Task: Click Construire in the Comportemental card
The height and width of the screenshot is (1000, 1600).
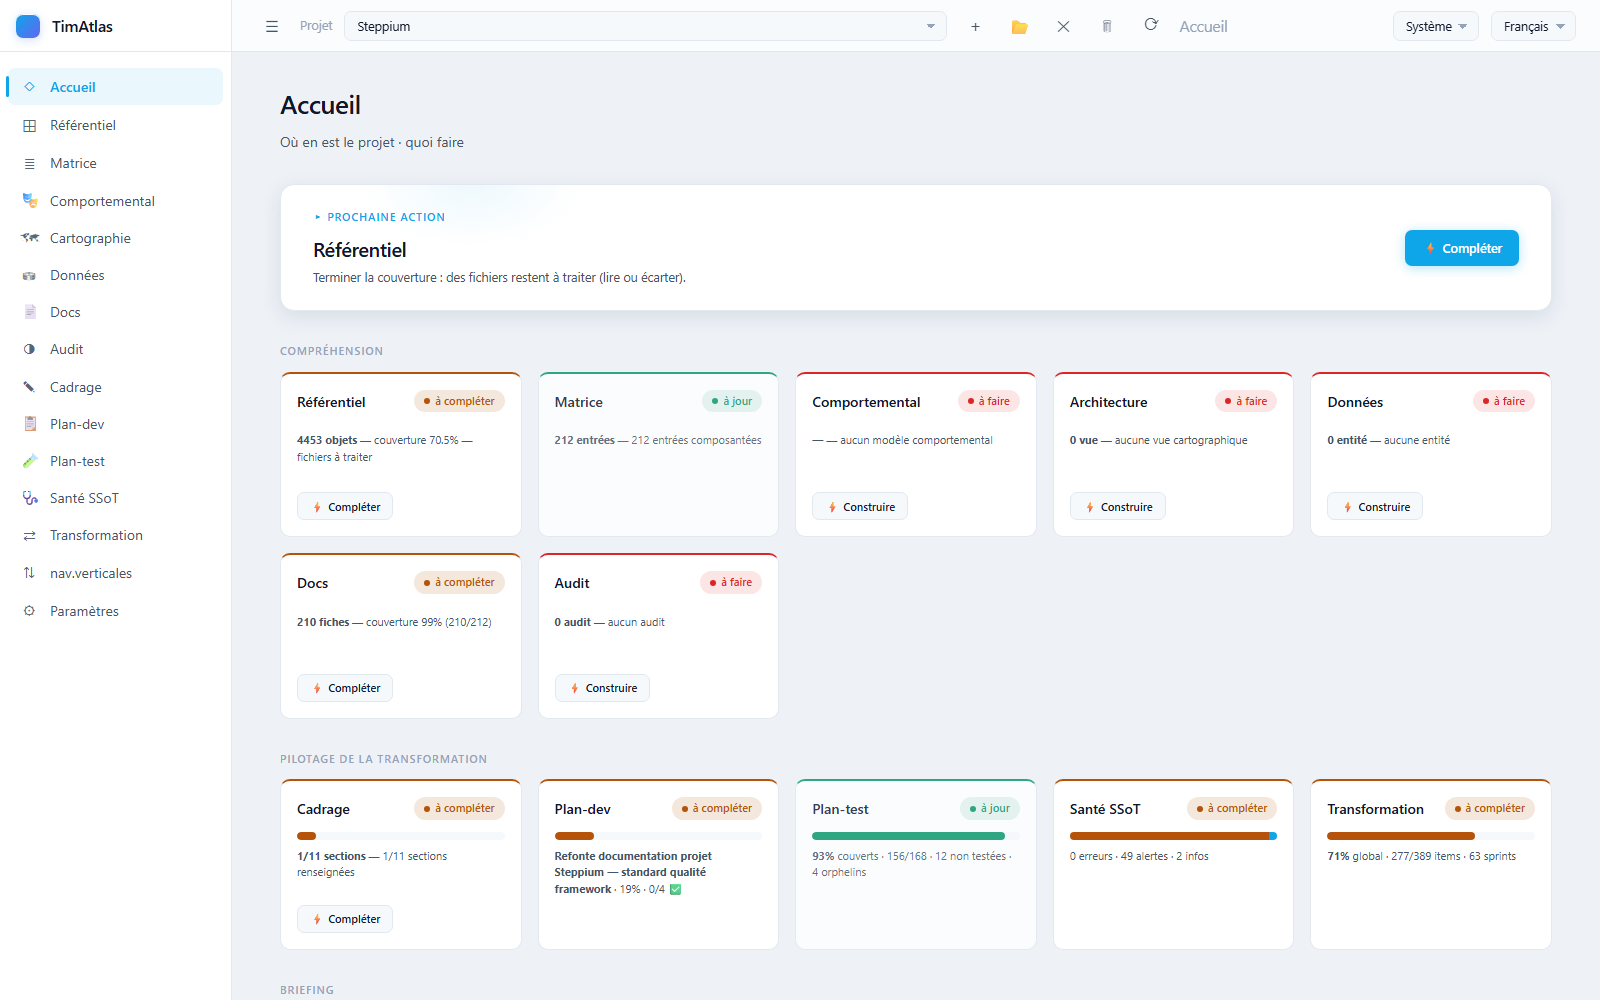Action: pos(860,507)
